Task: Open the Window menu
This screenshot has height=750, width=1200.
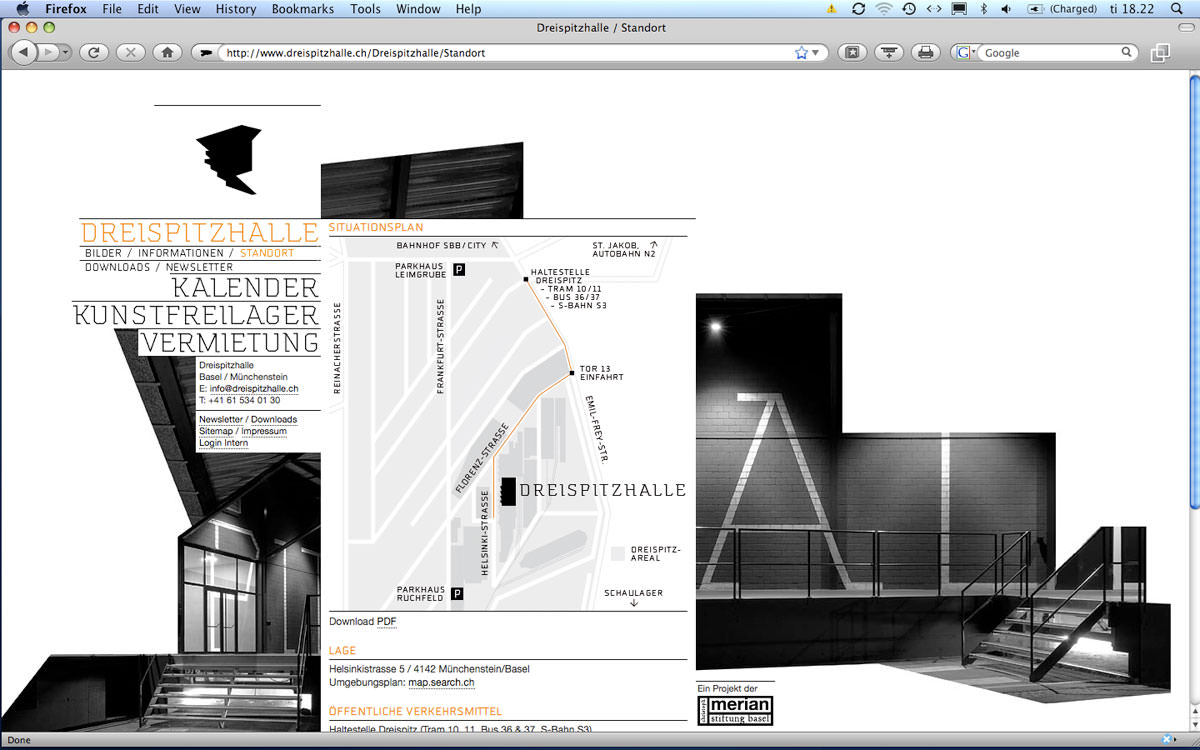Action: click(418, 9)
